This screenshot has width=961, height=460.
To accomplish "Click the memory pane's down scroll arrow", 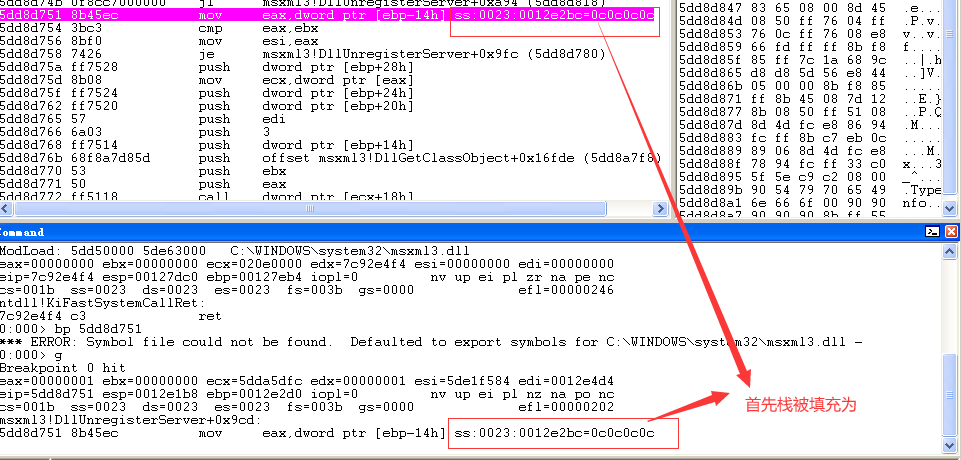I will pyautogui.click(x=949, y=209).
